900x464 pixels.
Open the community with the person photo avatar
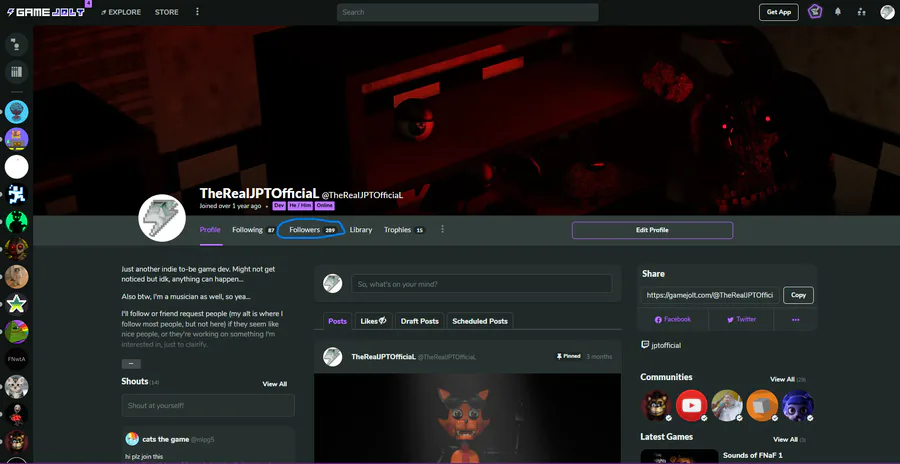click(x=727, y=405)
